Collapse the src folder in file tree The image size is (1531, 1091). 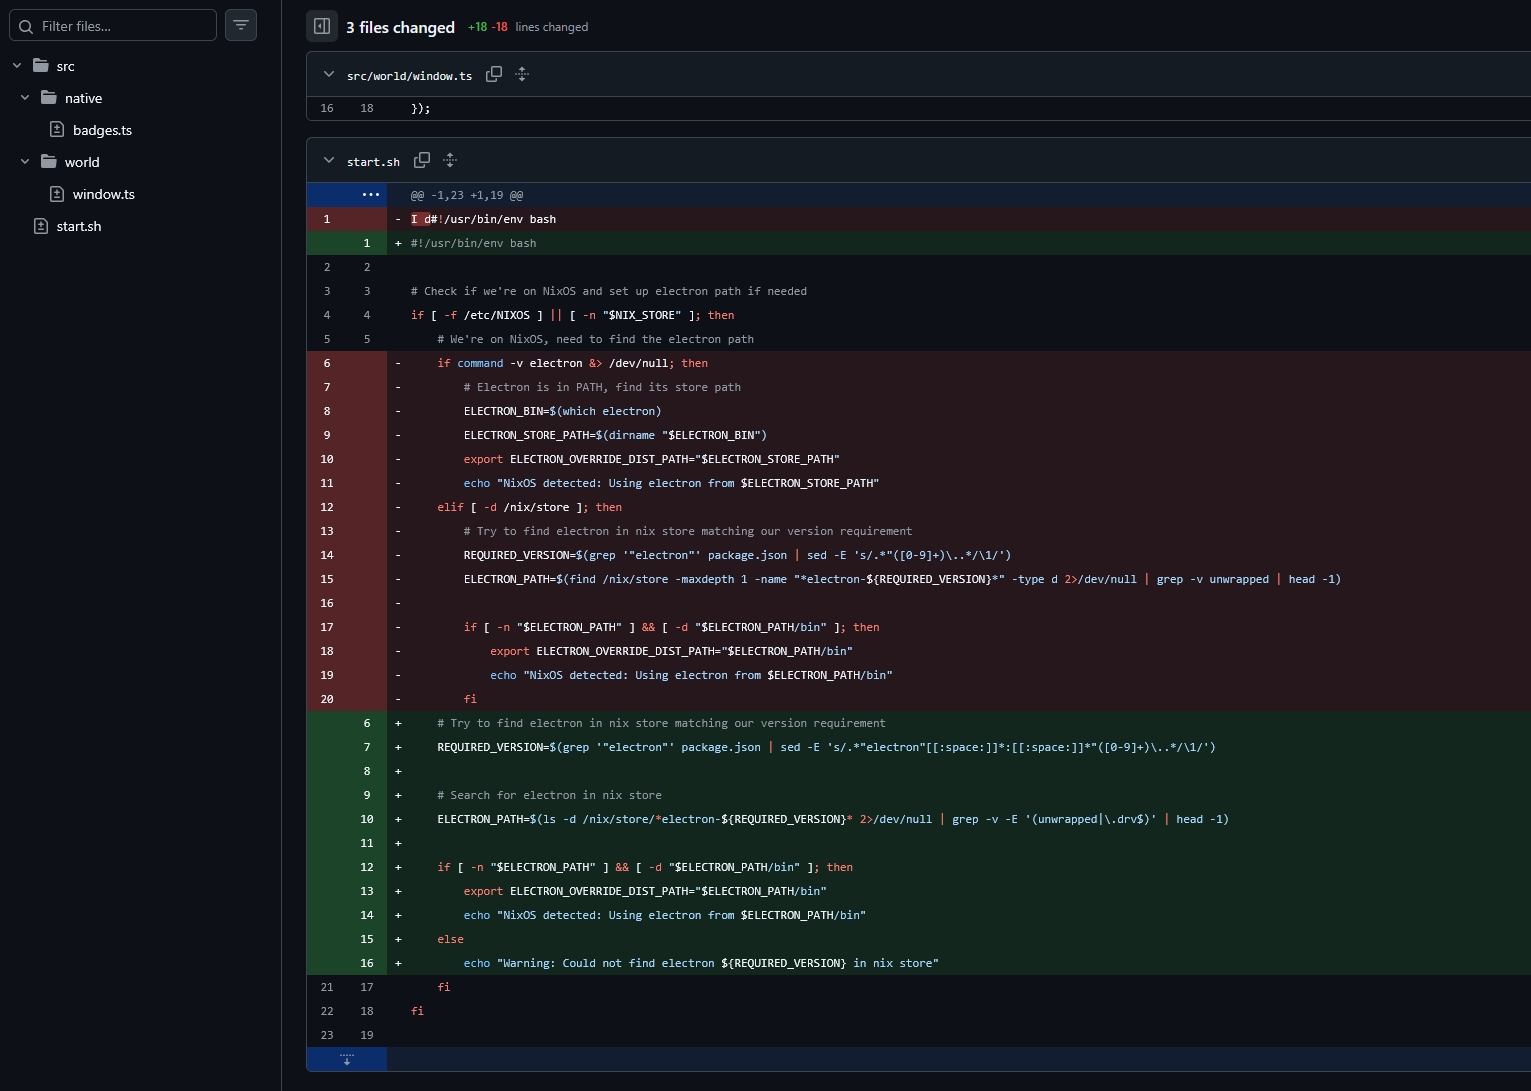click(17, 66)
